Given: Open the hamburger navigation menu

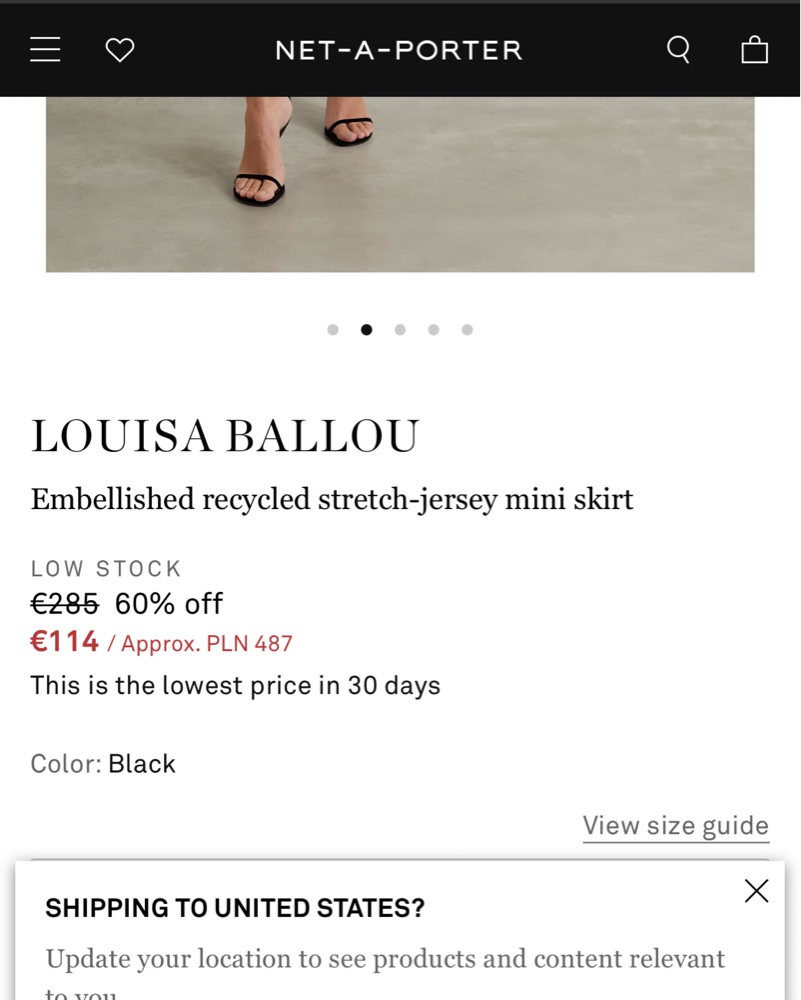Looking at the screenshot, I should pyautogui.click(x=45, y=50).
